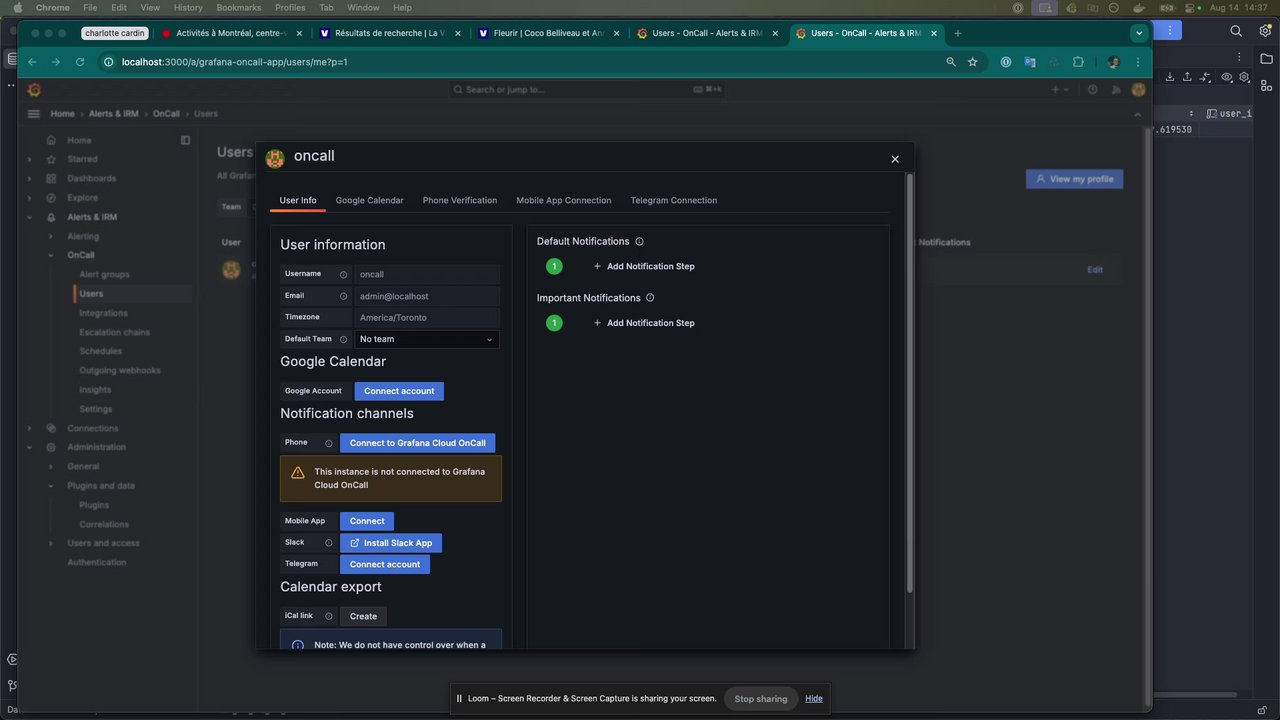Click the modal vertical scrollbar
The height and width of the screenshot is (720, 1280).
click(x=909, y=384)
